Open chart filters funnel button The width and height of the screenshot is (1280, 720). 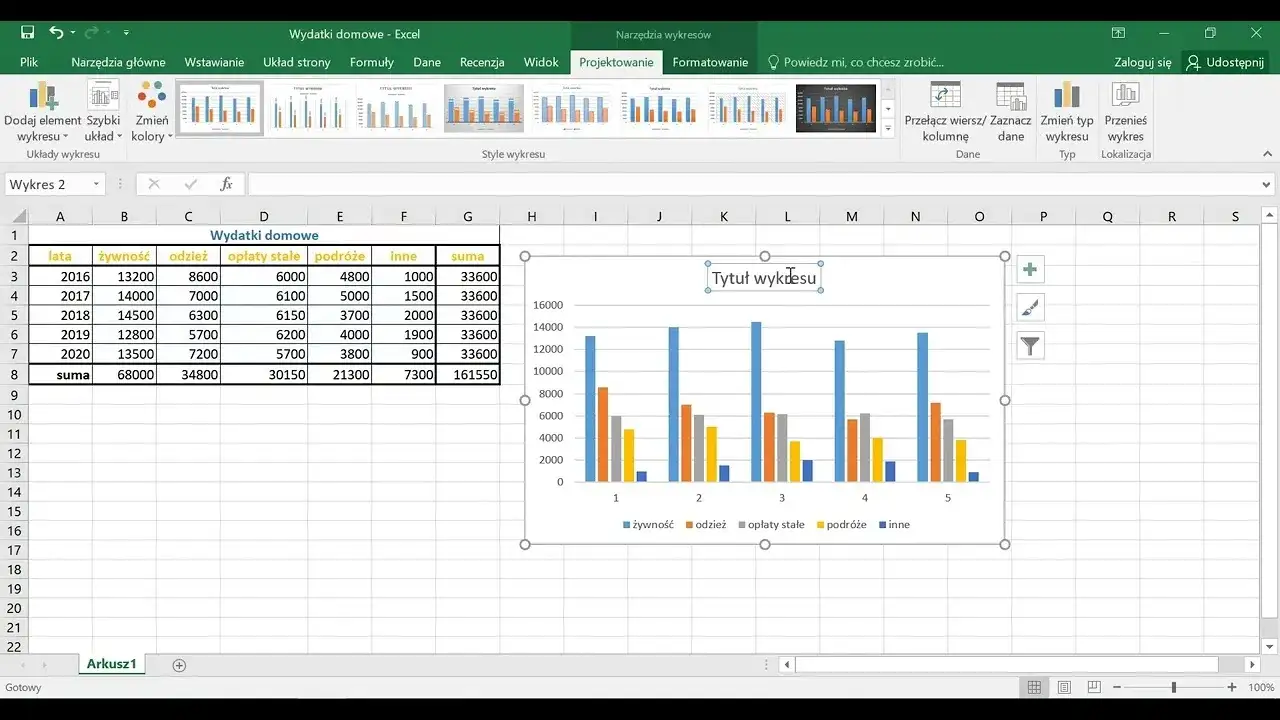[1030, 346]
